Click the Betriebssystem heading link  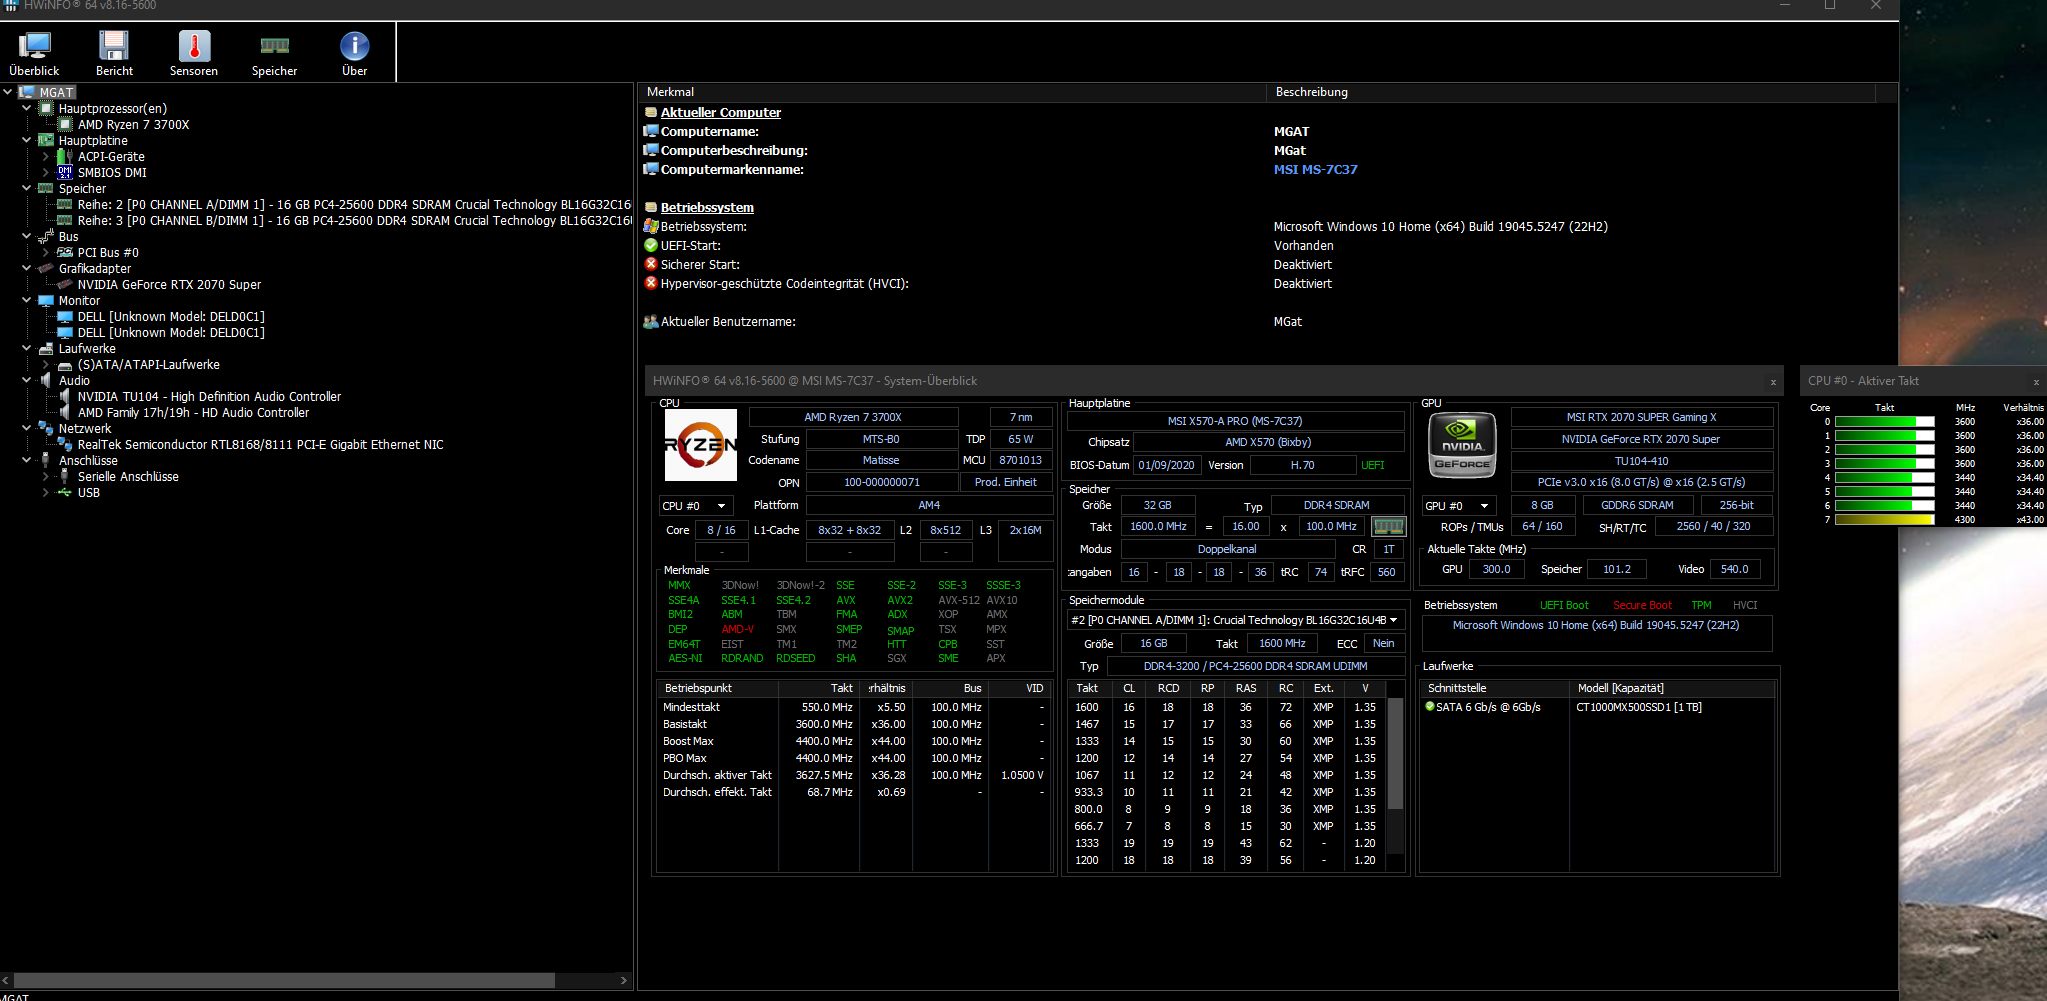pyautogui.click(x=707, y=208)
